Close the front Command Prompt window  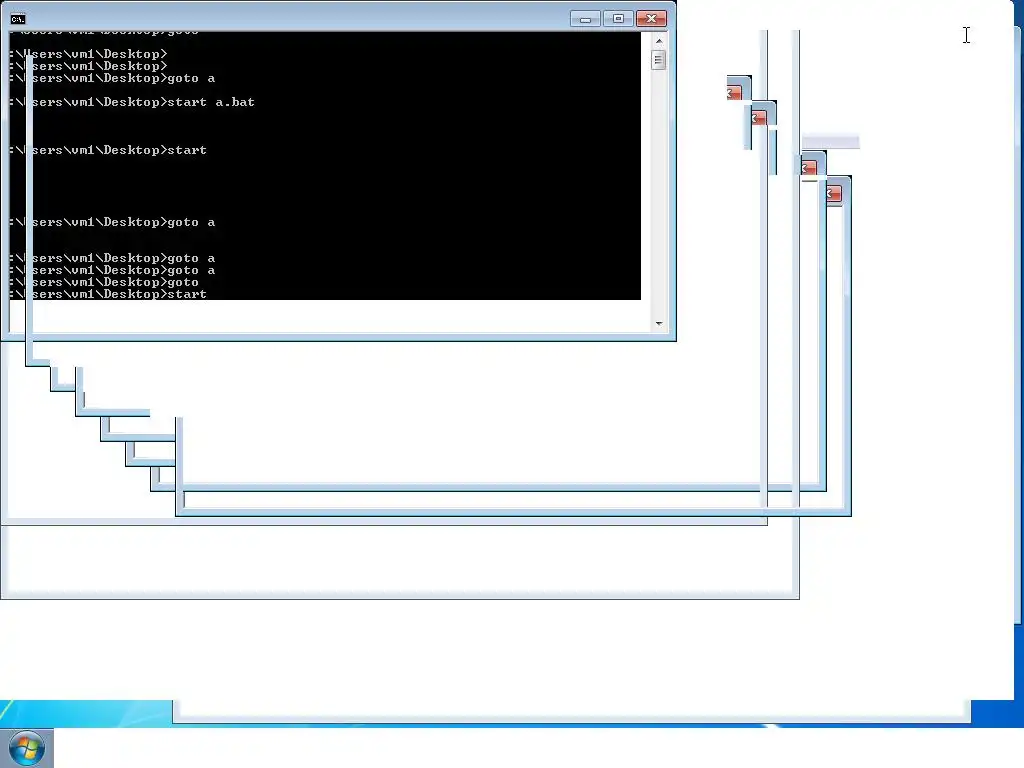pyautogui.click(x=651, y=19)
